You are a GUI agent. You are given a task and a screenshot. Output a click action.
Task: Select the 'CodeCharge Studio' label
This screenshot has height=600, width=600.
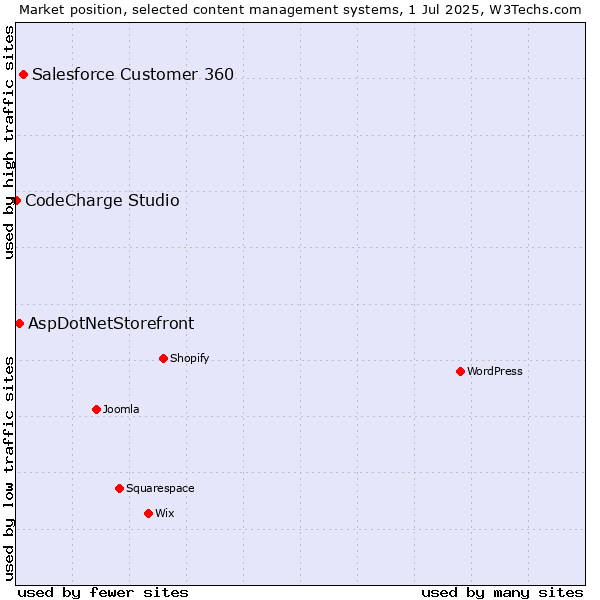tap(102, 201)
